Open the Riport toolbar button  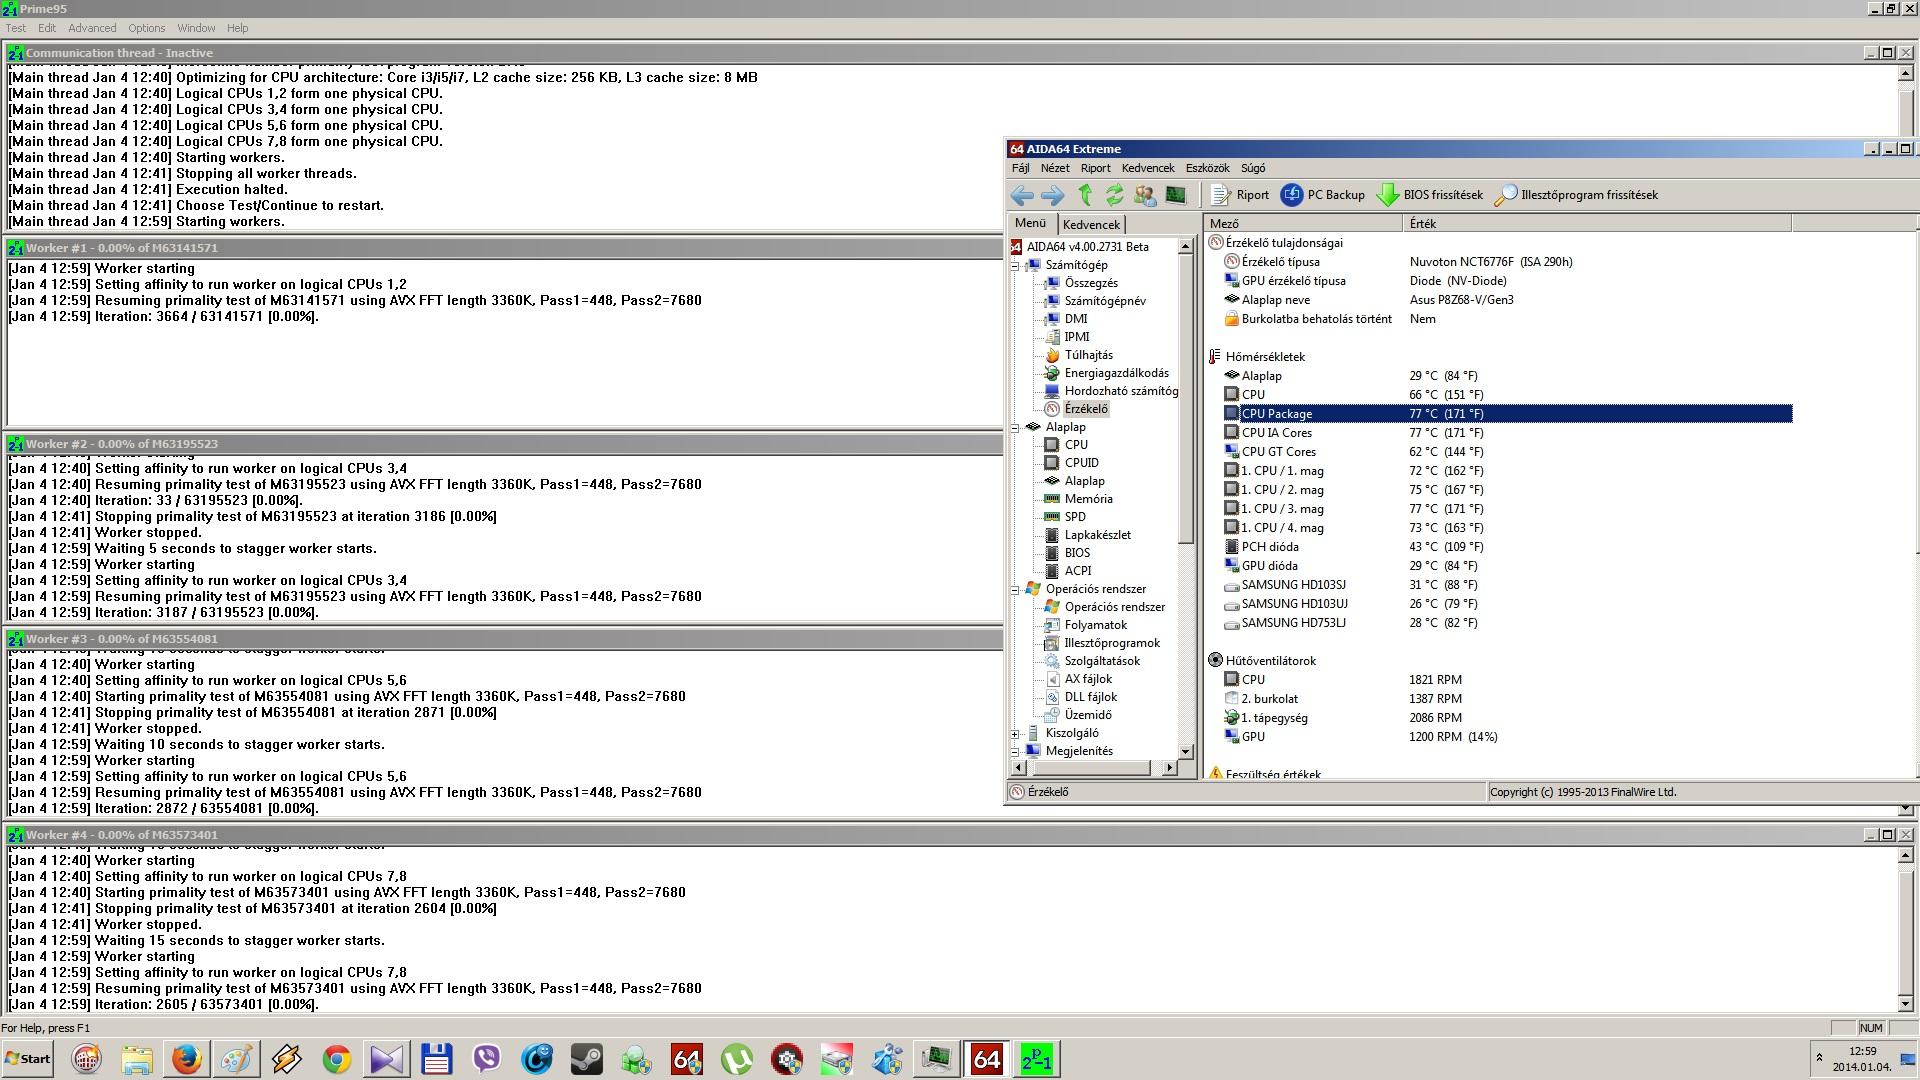[x=1240, y=195]
